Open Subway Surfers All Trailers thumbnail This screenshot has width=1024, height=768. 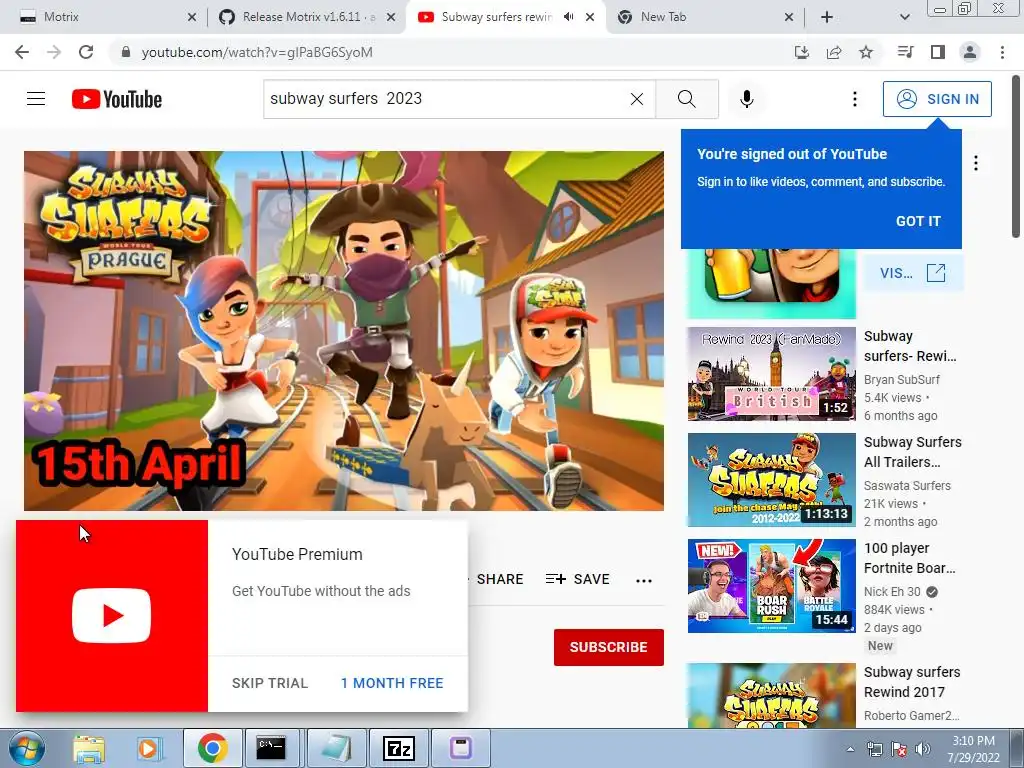pyautogui.click(x=771, y=480)
